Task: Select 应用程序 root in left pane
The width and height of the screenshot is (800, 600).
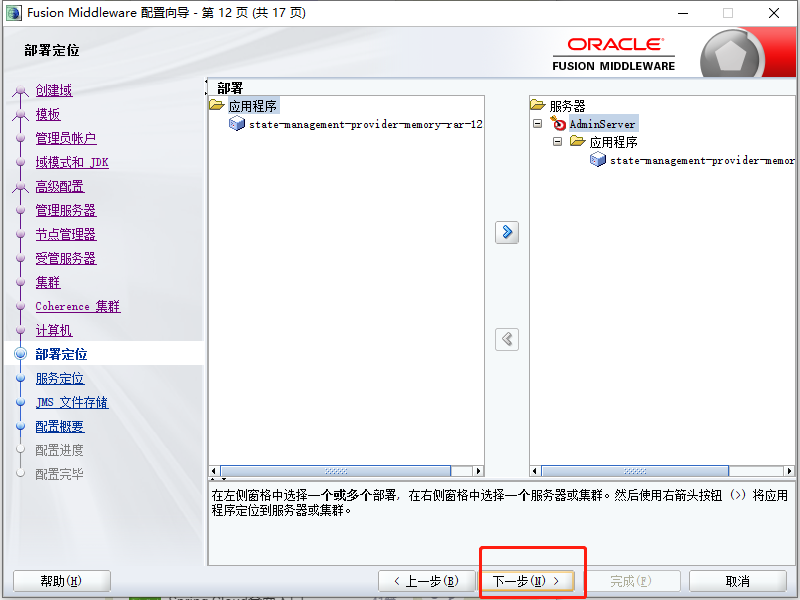Action: coord(253,106)
